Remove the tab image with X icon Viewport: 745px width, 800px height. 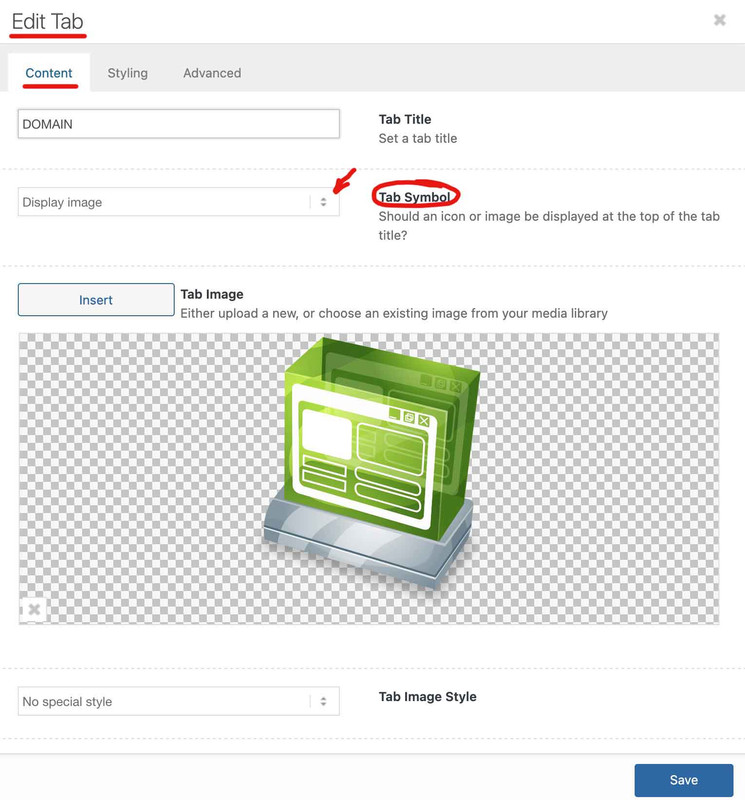pos(34,609)
